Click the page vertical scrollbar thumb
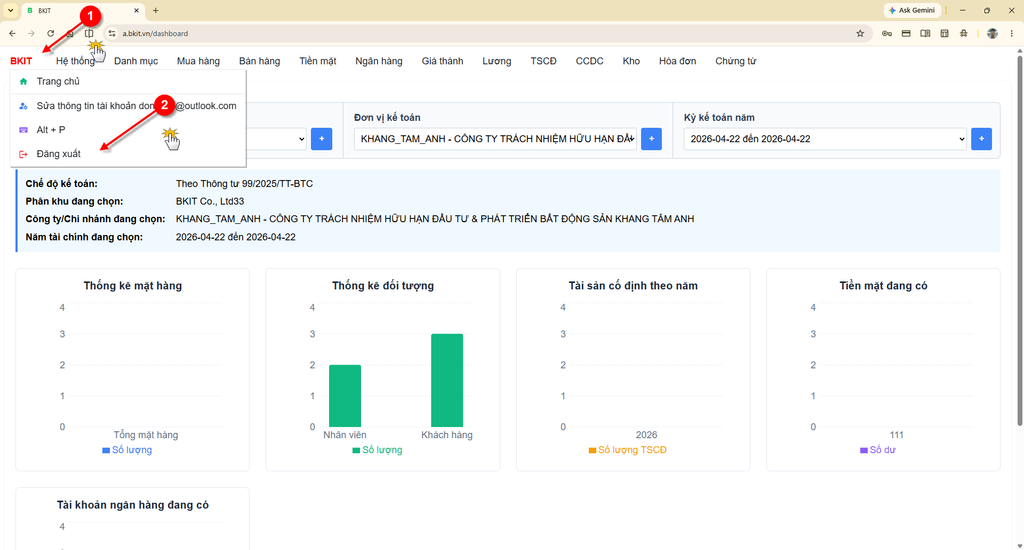The image size is (1024, 550). (1019, 241)
